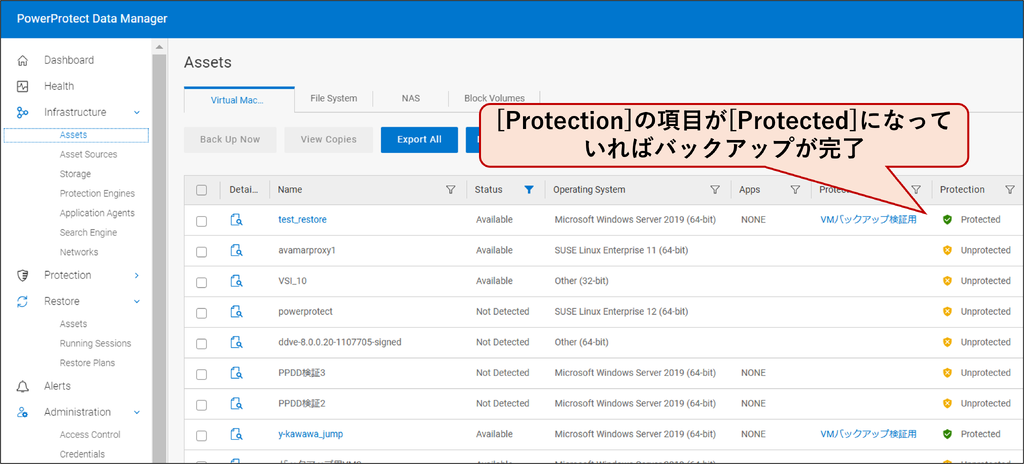Viewport: 1024px width, 464px height.
Task: Click the Infrastructure nodes icon
Action: coord(23,112)
